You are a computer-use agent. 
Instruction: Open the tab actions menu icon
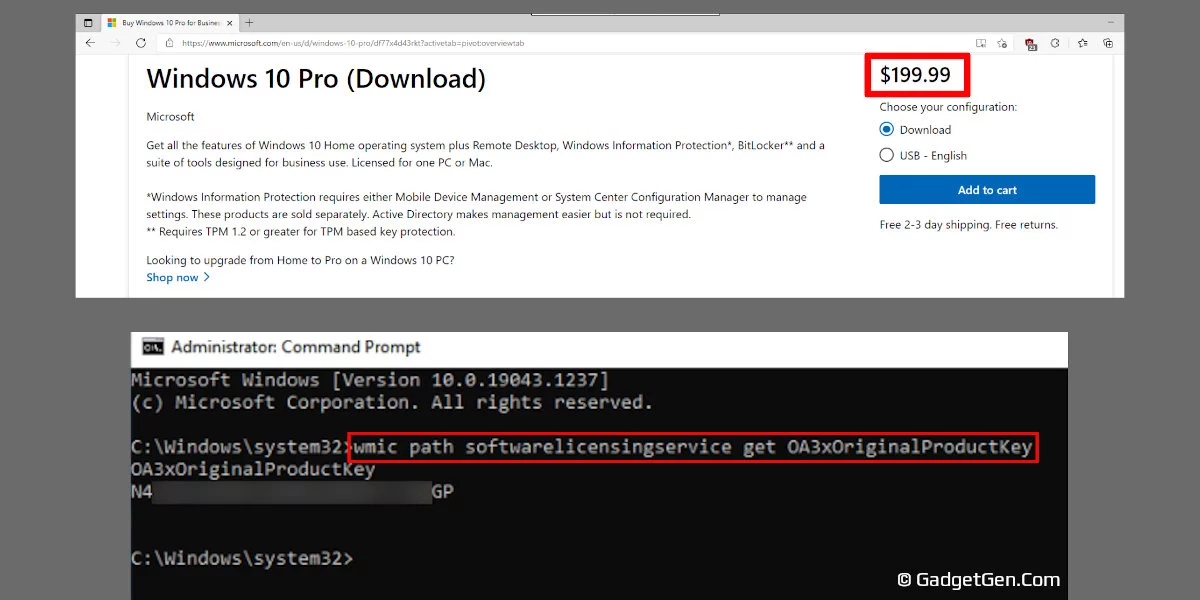point(88,23)
